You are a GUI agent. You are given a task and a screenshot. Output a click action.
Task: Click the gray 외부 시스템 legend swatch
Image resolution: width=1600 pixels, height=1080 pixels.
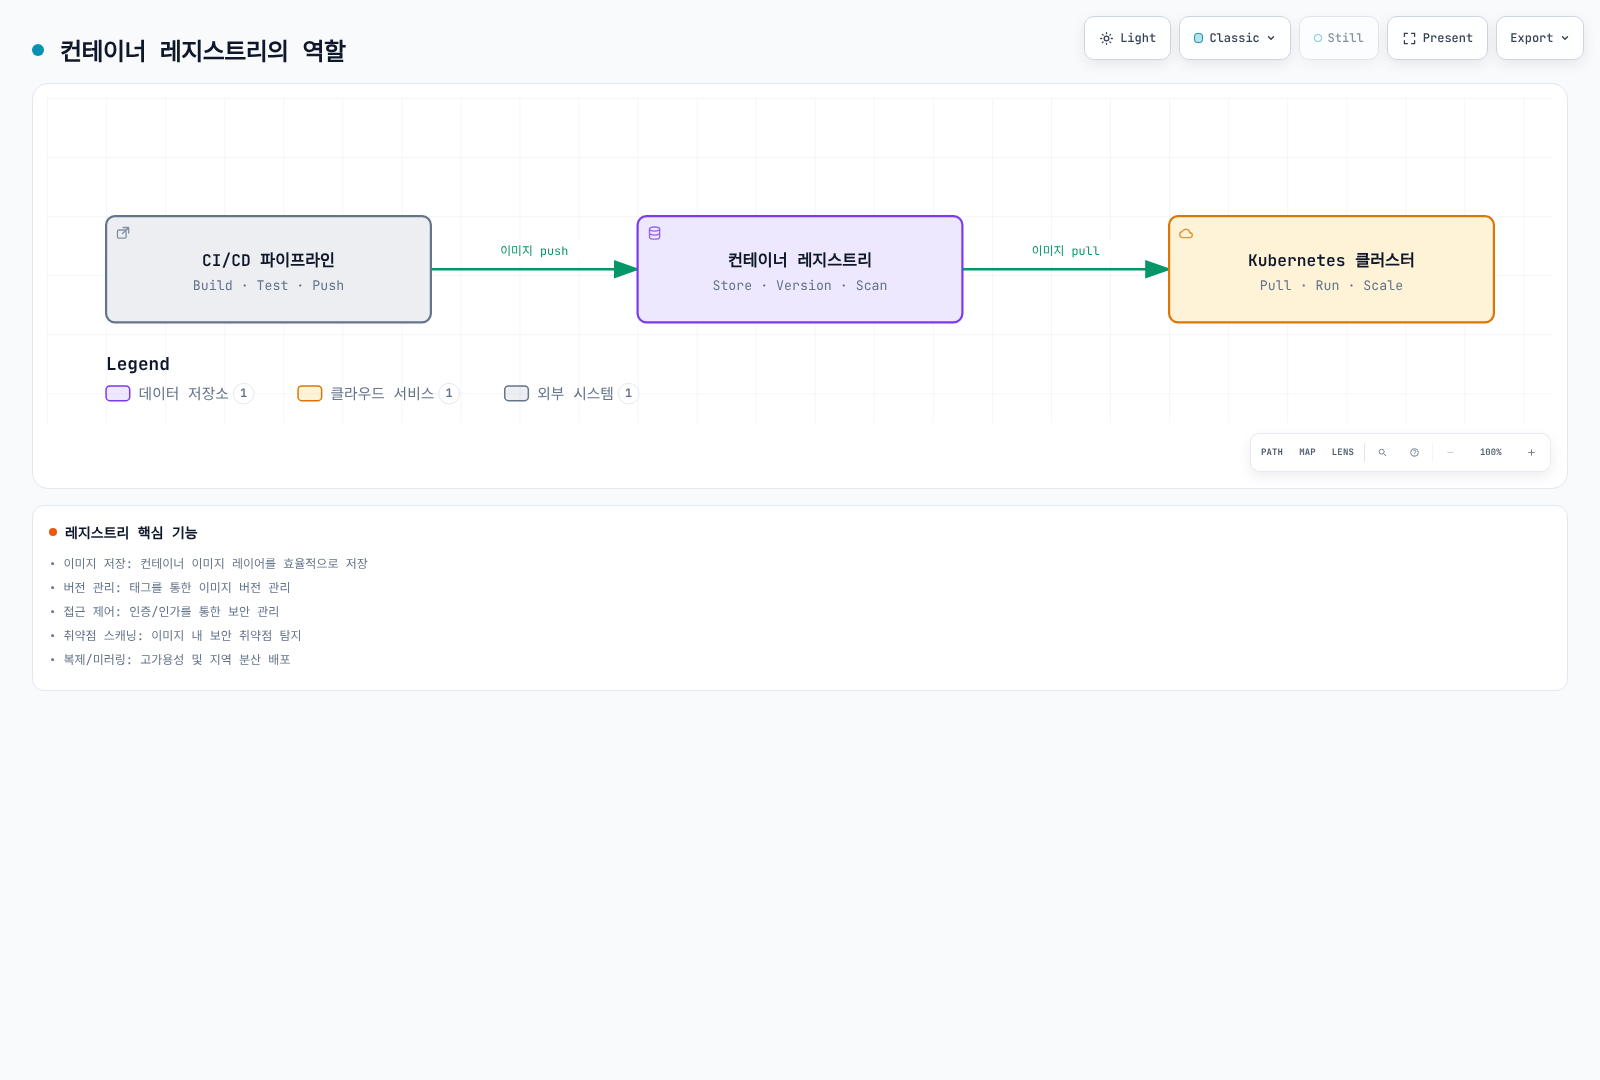coord(516,393)
